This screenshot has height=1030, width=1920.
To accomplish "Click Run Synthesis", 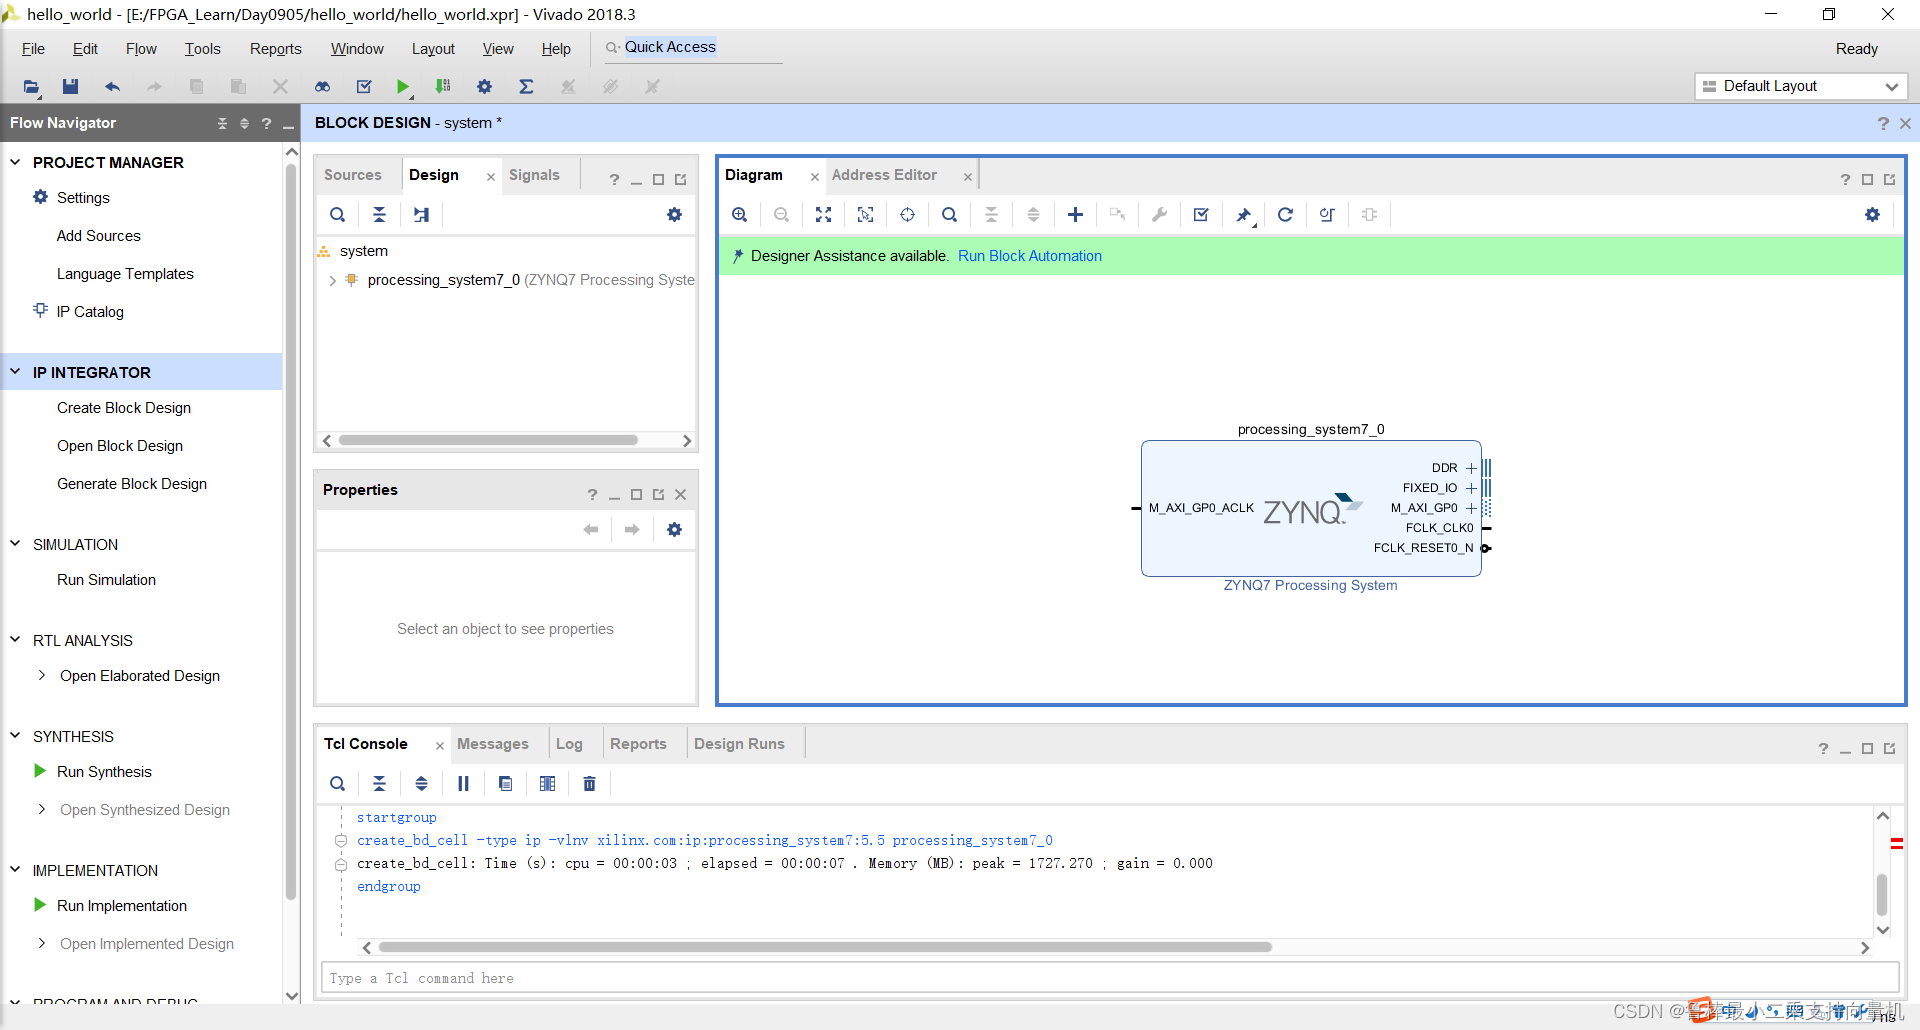I will tap(104, 772).
